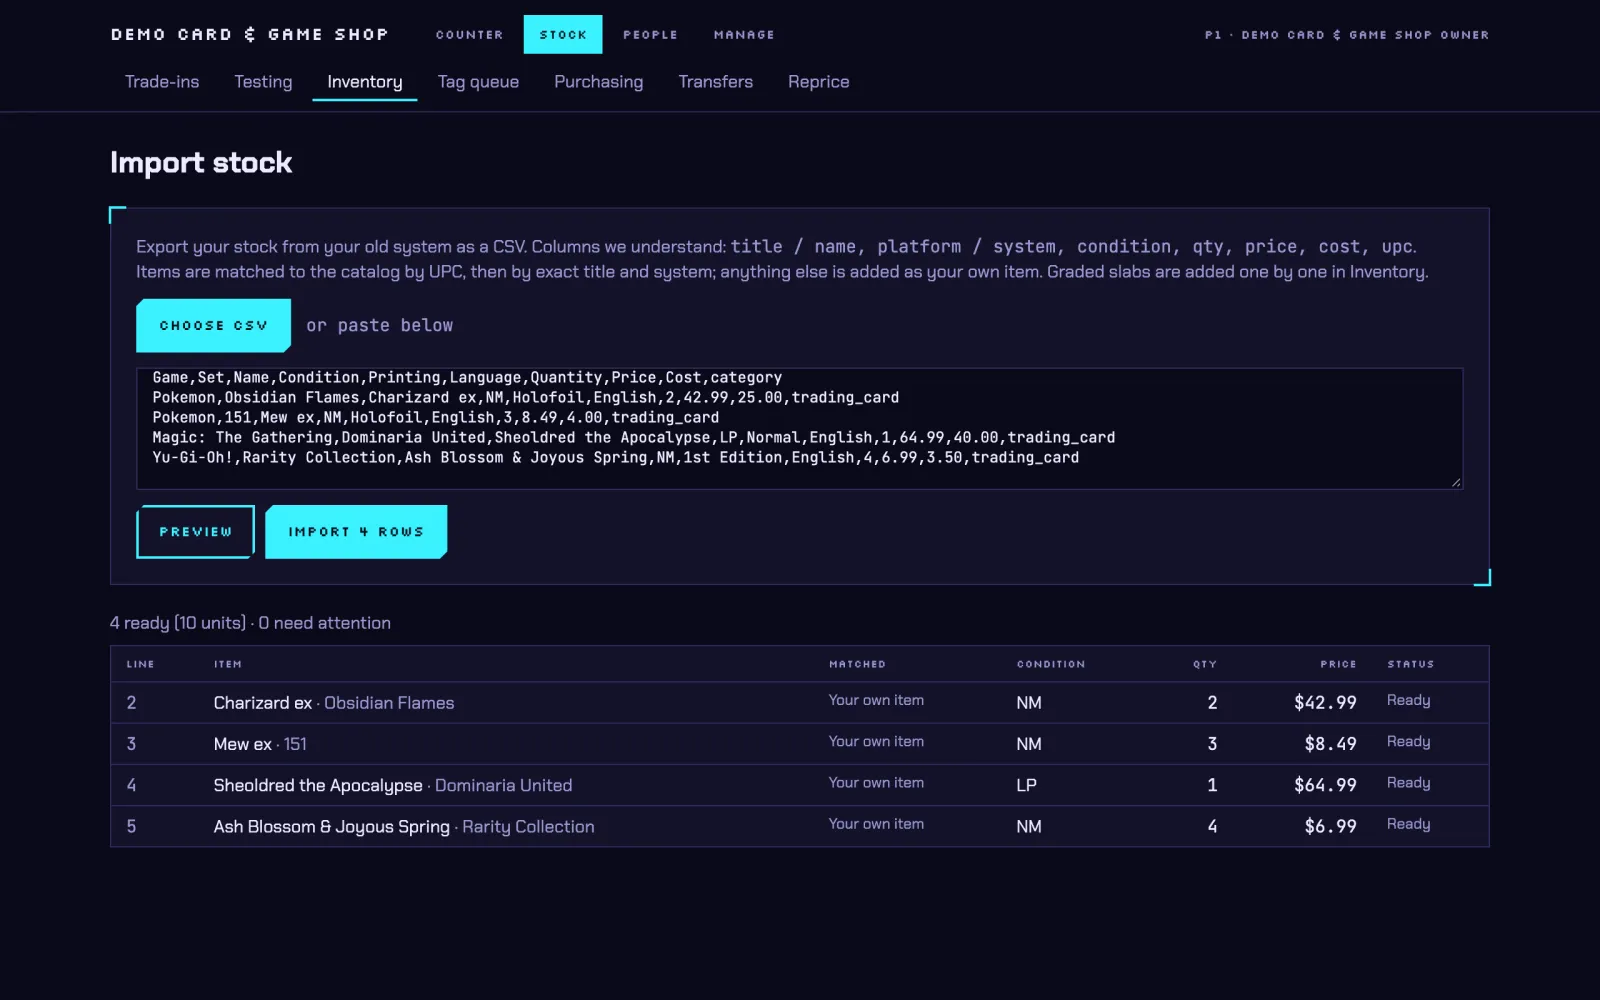Open the Counter section
This screenshot has height=1000, width=1600.
pyautogui.click(x=469, y=35)
